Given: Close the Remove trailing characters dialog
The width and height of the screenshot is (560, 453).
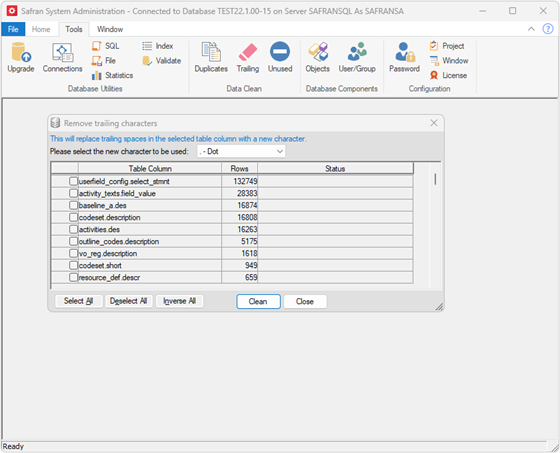Looking at the screenshot, I should [434, 123].
